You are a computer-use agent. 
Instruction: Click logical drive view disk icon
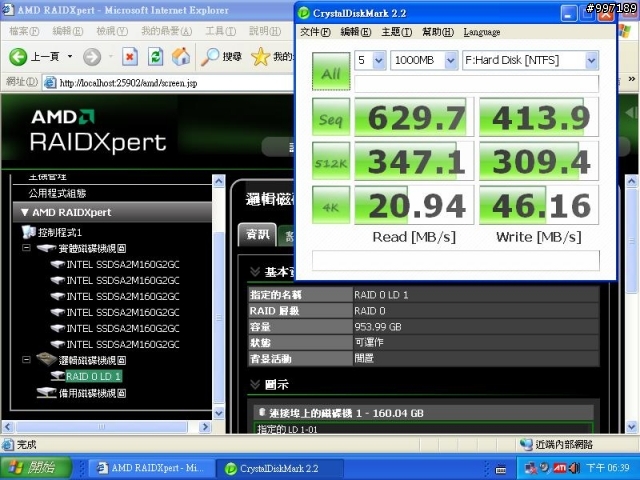(46, 359)
